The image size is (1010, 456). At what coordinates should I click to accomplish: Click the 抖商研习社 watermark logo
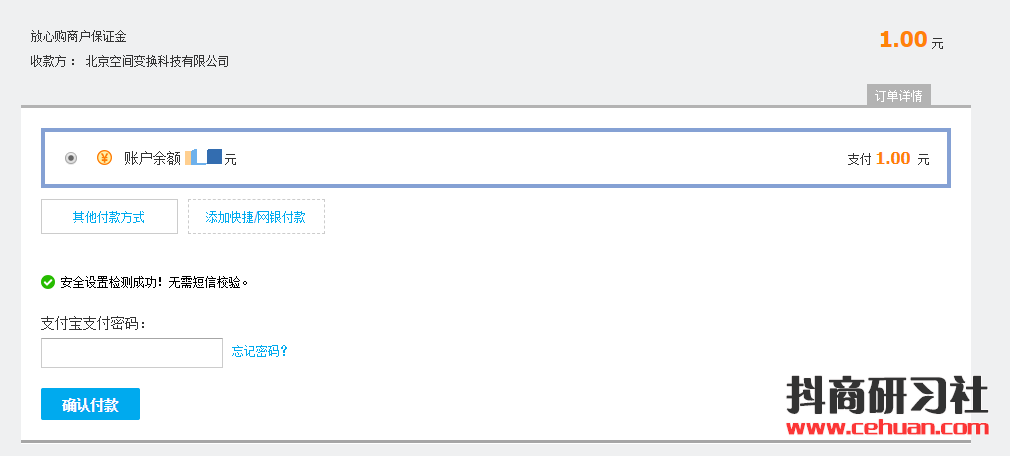click(887, 395)
